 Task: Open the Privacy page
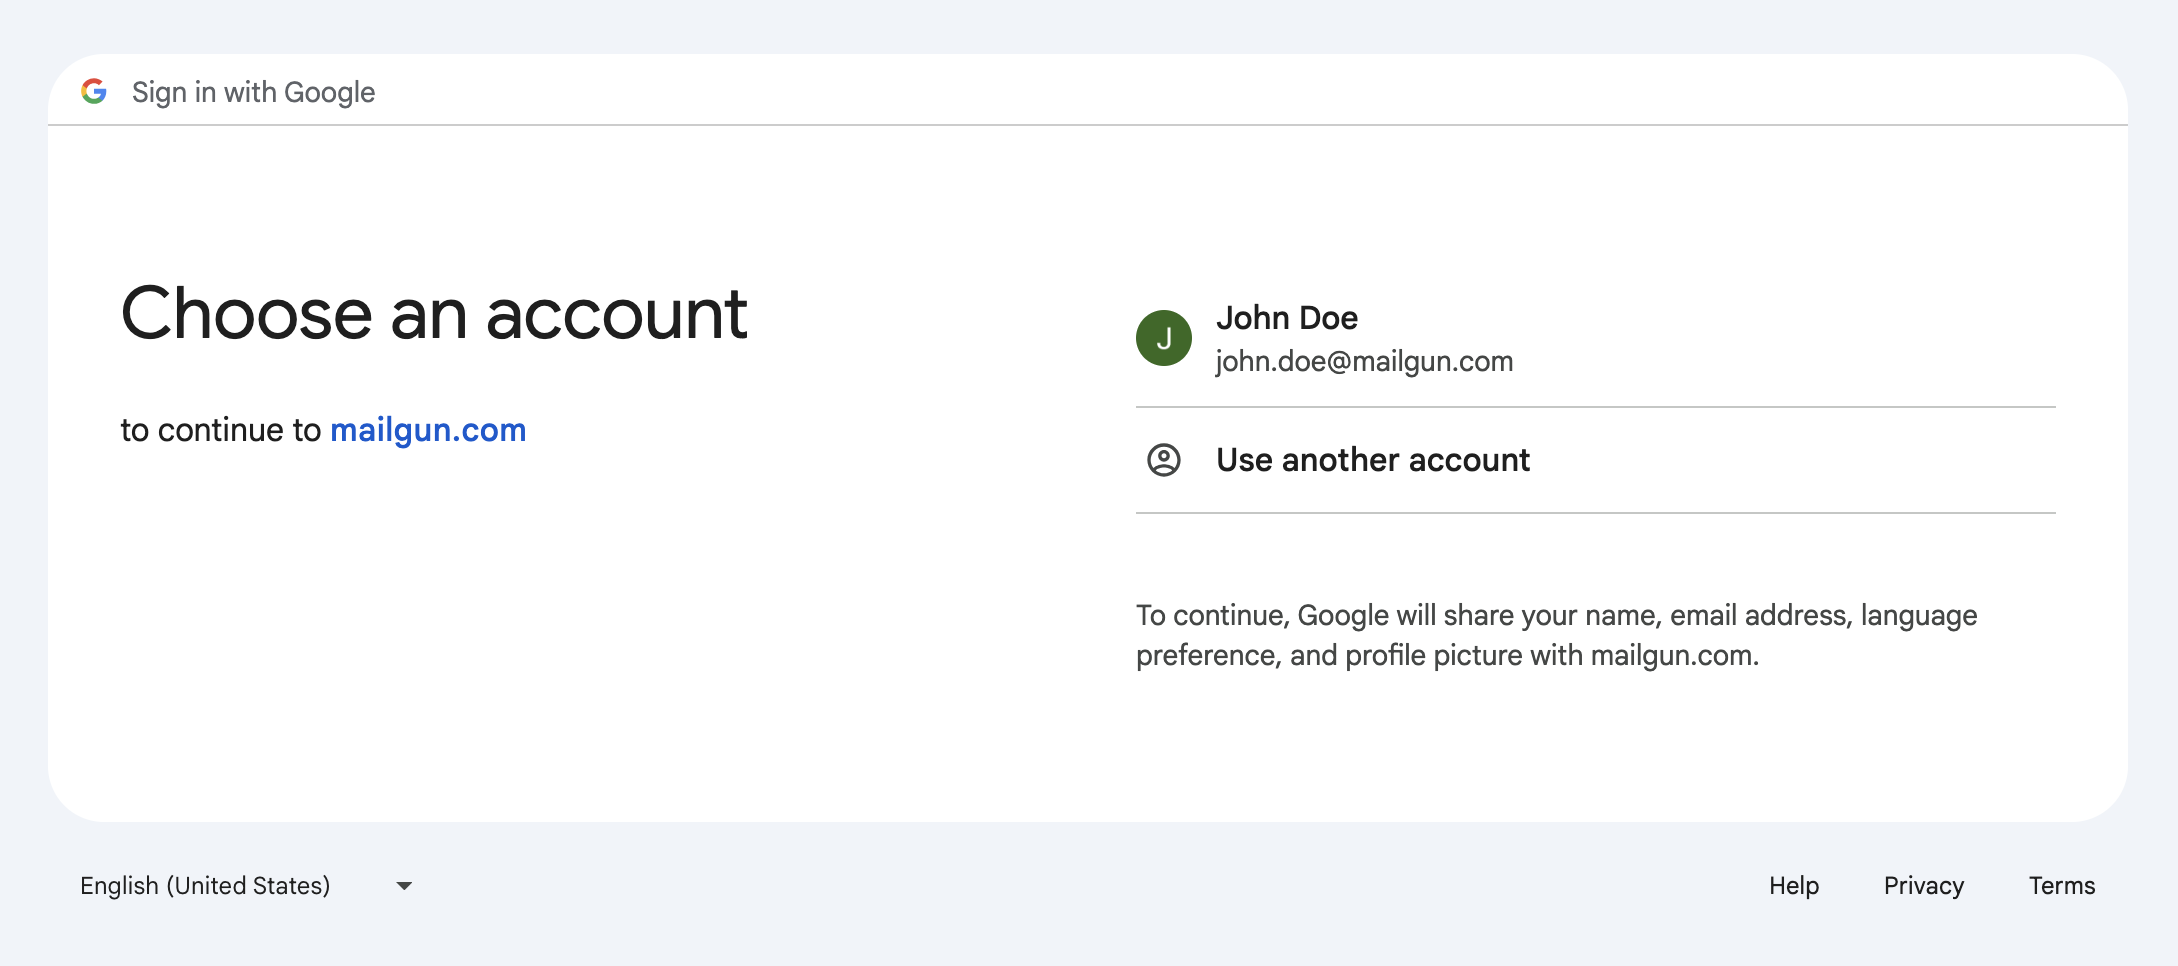pyautogui.click(x=1923, y=885)
